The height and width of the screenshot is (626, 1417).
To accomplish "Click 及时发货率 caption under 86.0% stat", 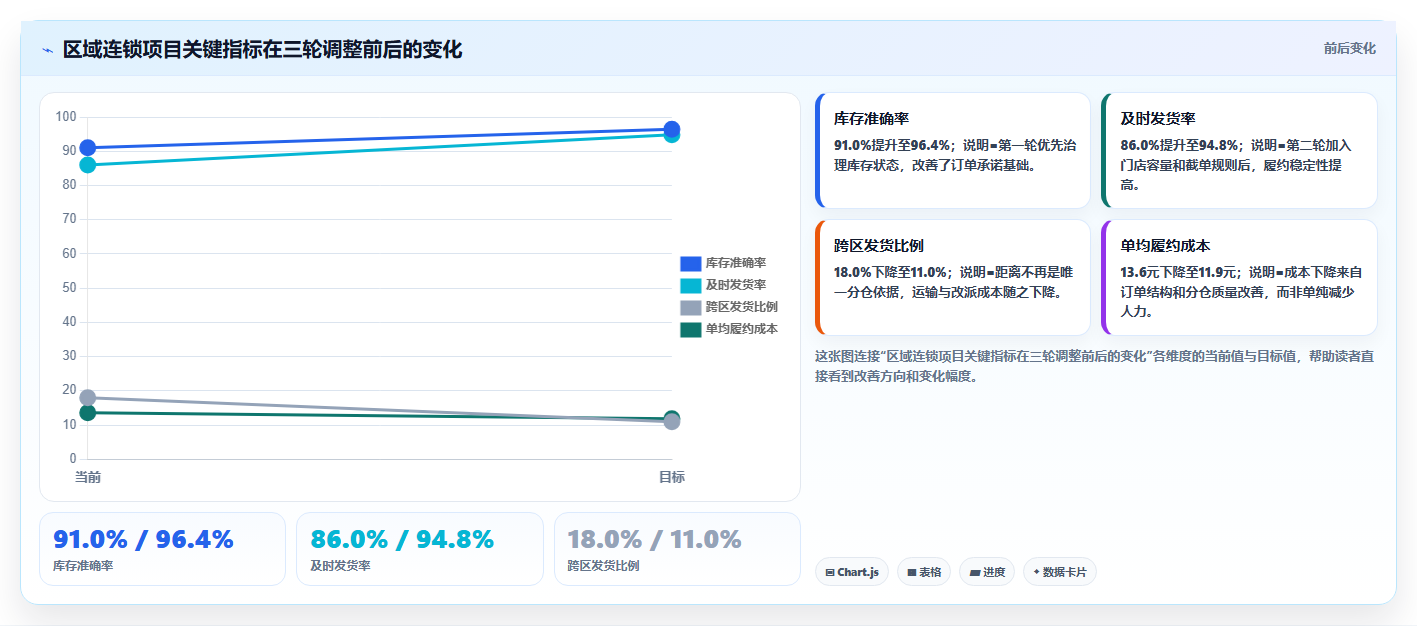I will coord(340,566).
